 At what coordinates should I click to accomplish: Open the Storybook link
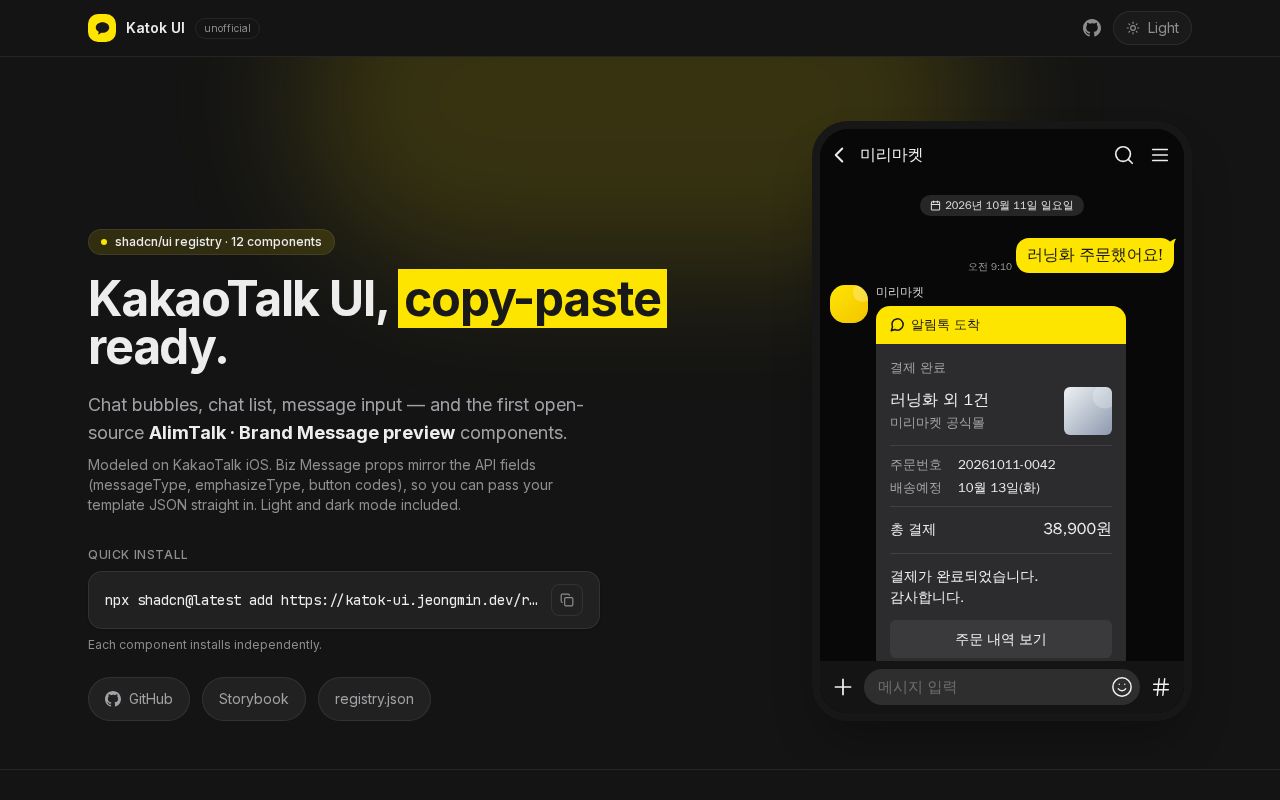254,699
